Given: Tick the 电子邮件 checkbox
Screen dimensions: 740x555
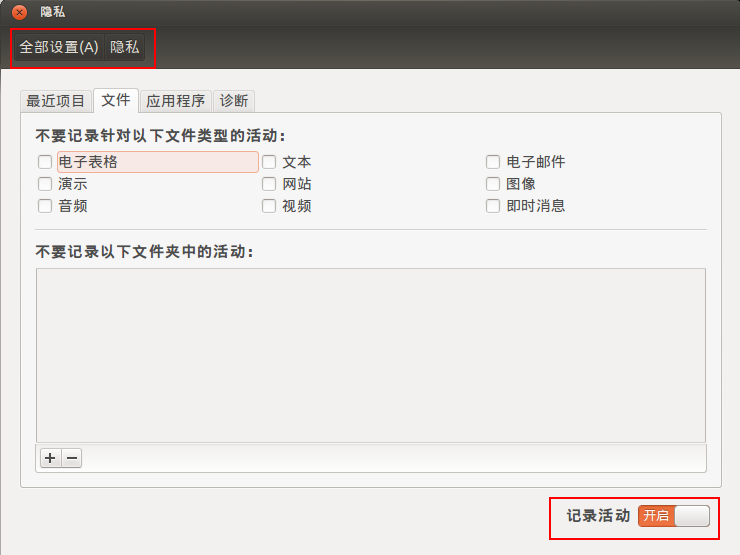Looking at the screenshot, I should pyautogui.click(x=493, y=162).
